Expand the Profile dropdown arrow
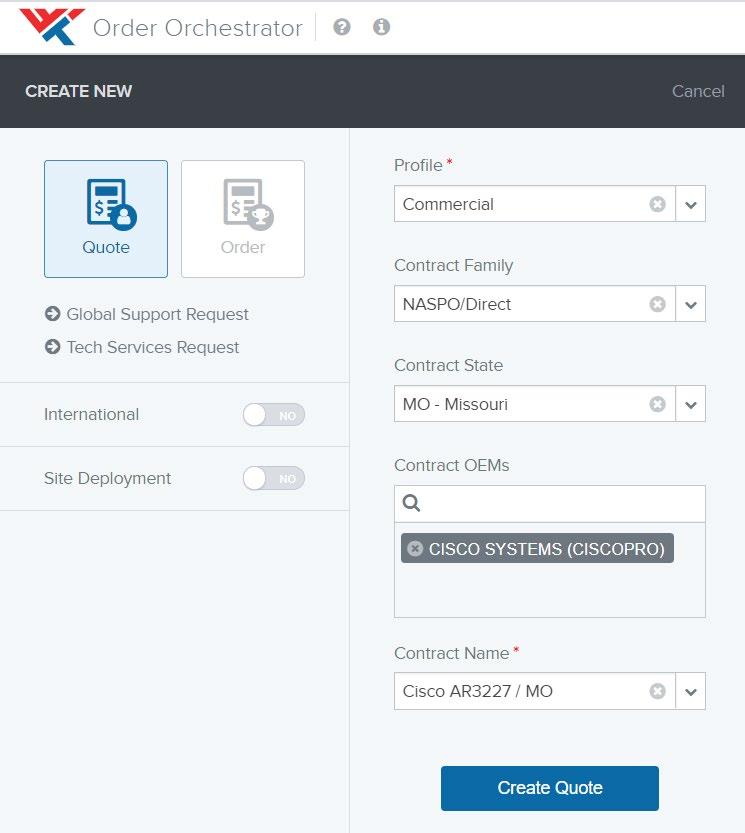This screenshot has height=833, width=745. pos(690,204)
